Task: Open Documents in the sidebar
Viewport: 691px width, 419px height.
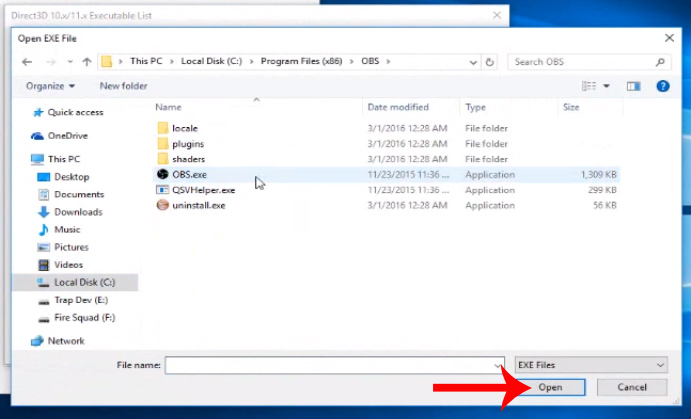Action: [71, 194]
